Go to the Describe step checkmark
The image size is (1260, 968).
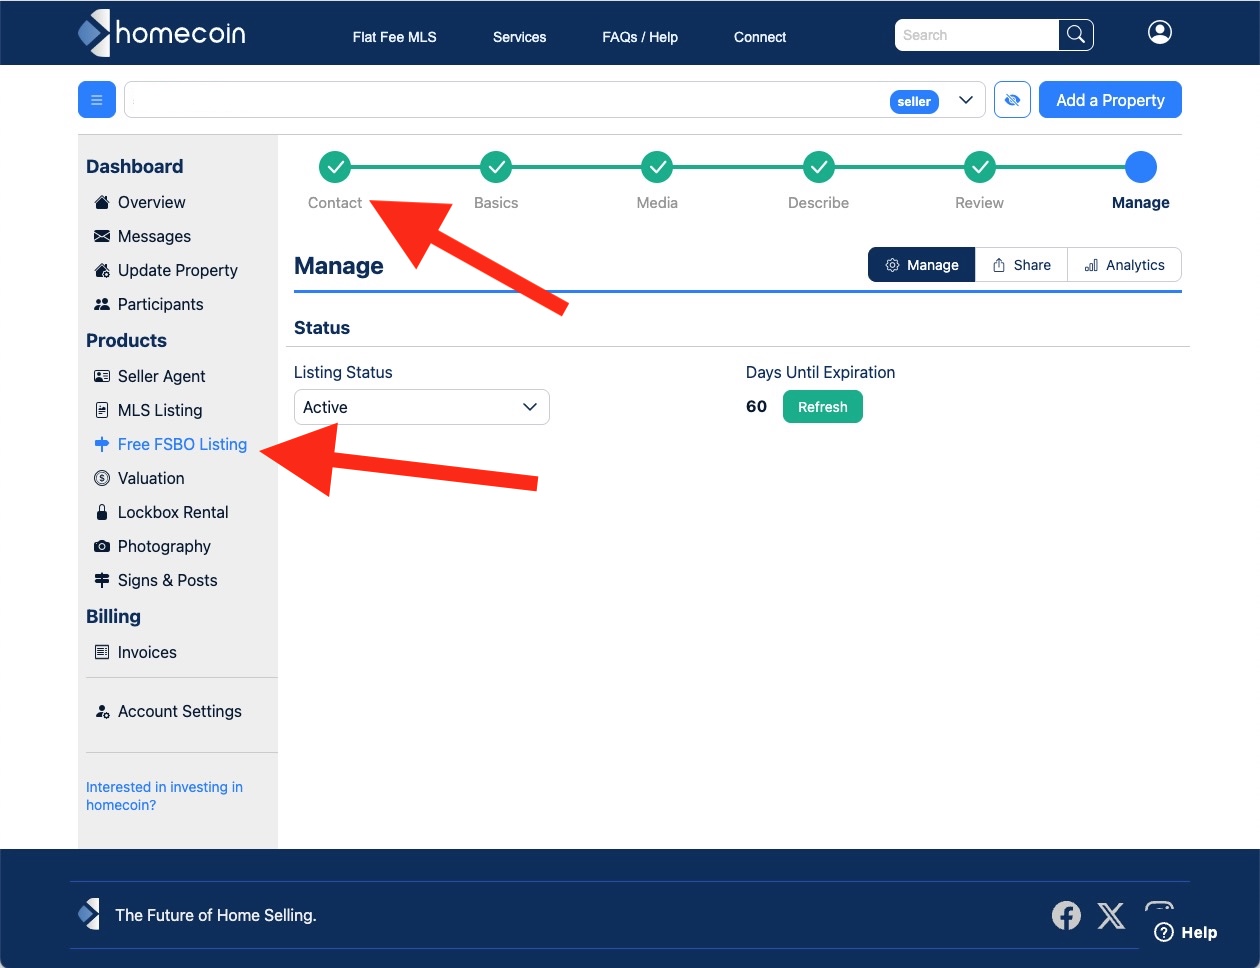(818, 167)
